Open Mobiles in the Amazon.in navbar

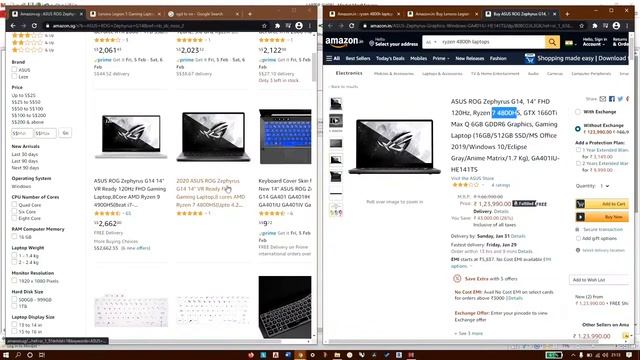(418, 58)
